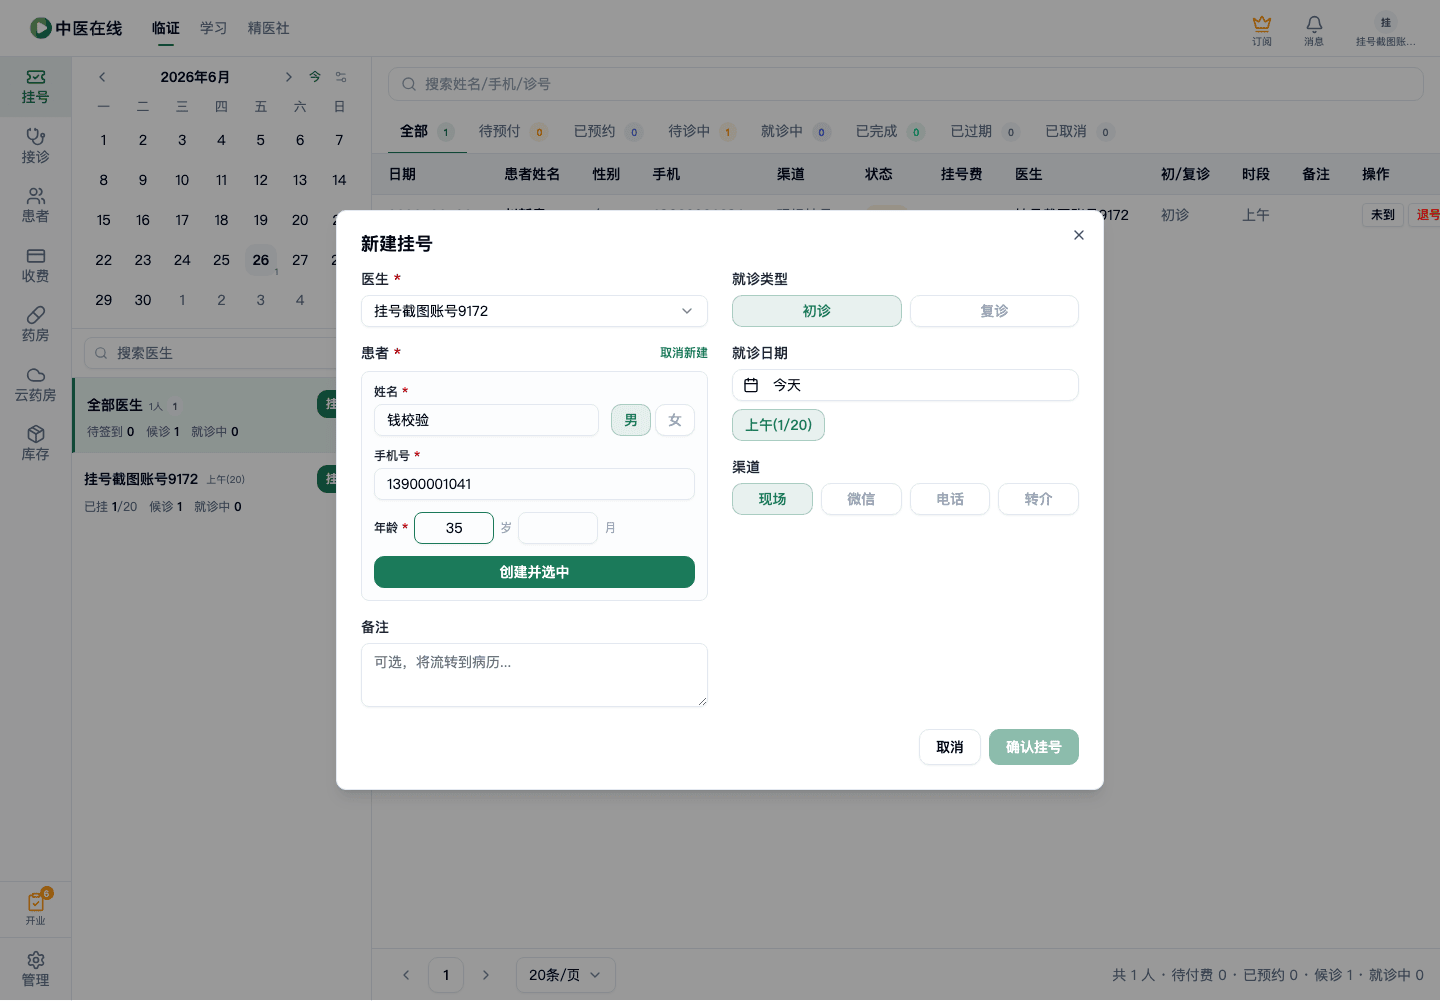Select 微信 channel

pos(861,499)
